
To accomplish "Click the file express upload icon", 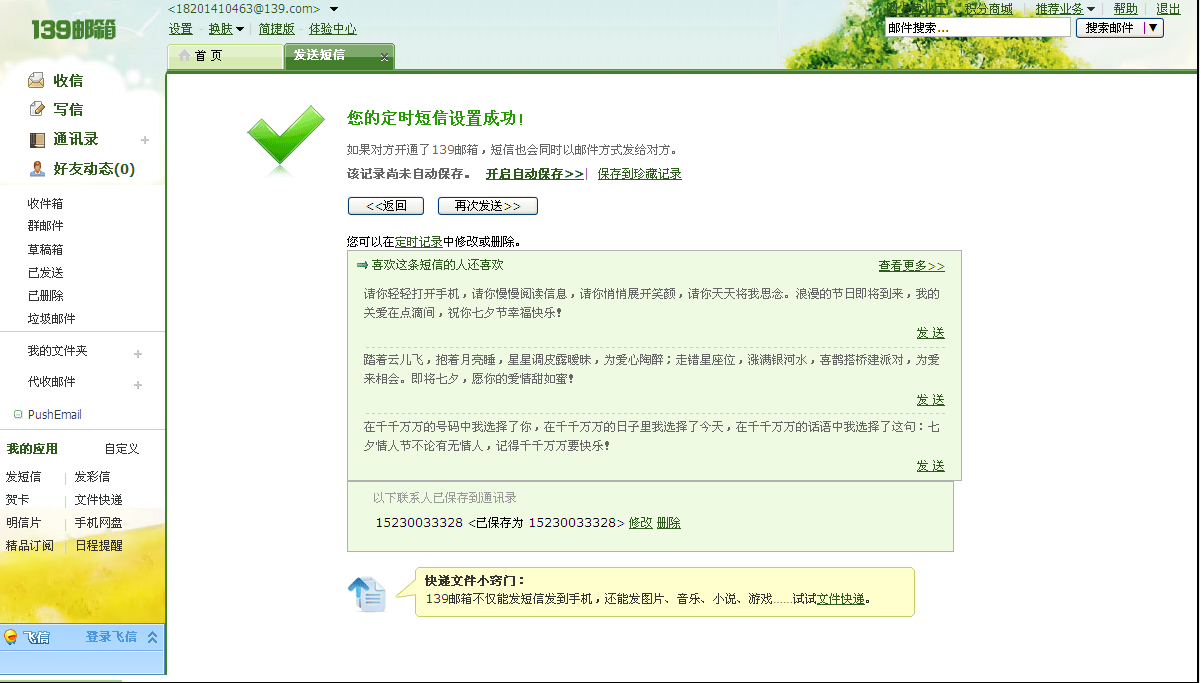I will pyautogui.click(x=367, y=594).
